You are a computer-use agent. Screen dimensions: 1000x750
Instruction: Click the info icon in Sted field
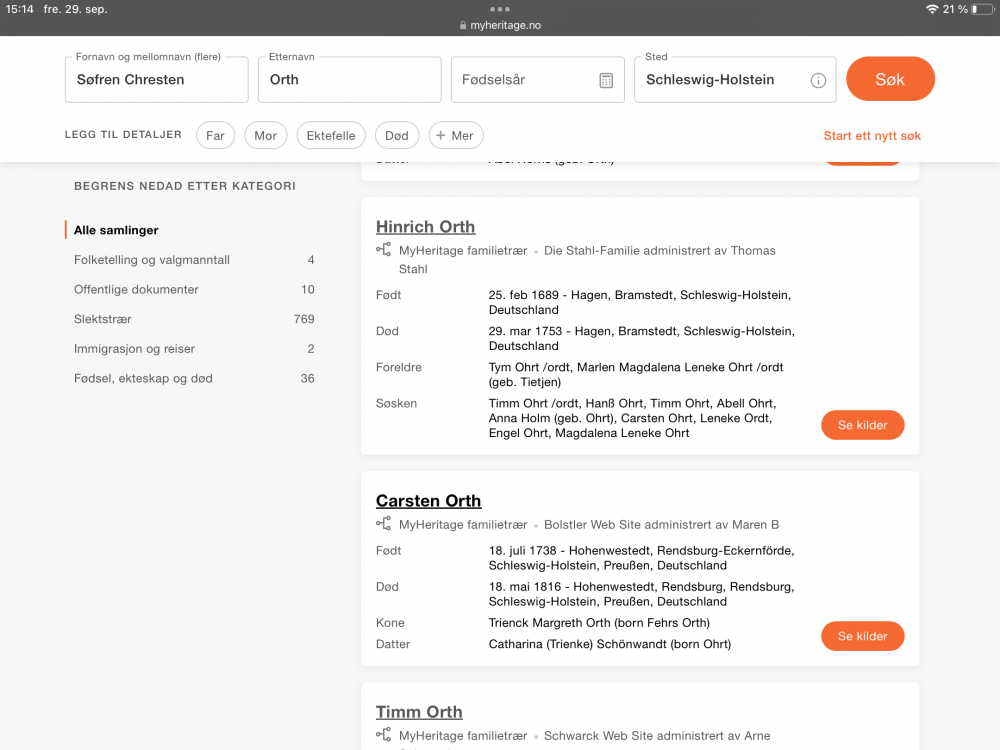pyautogui.click(x=818, y=80)
